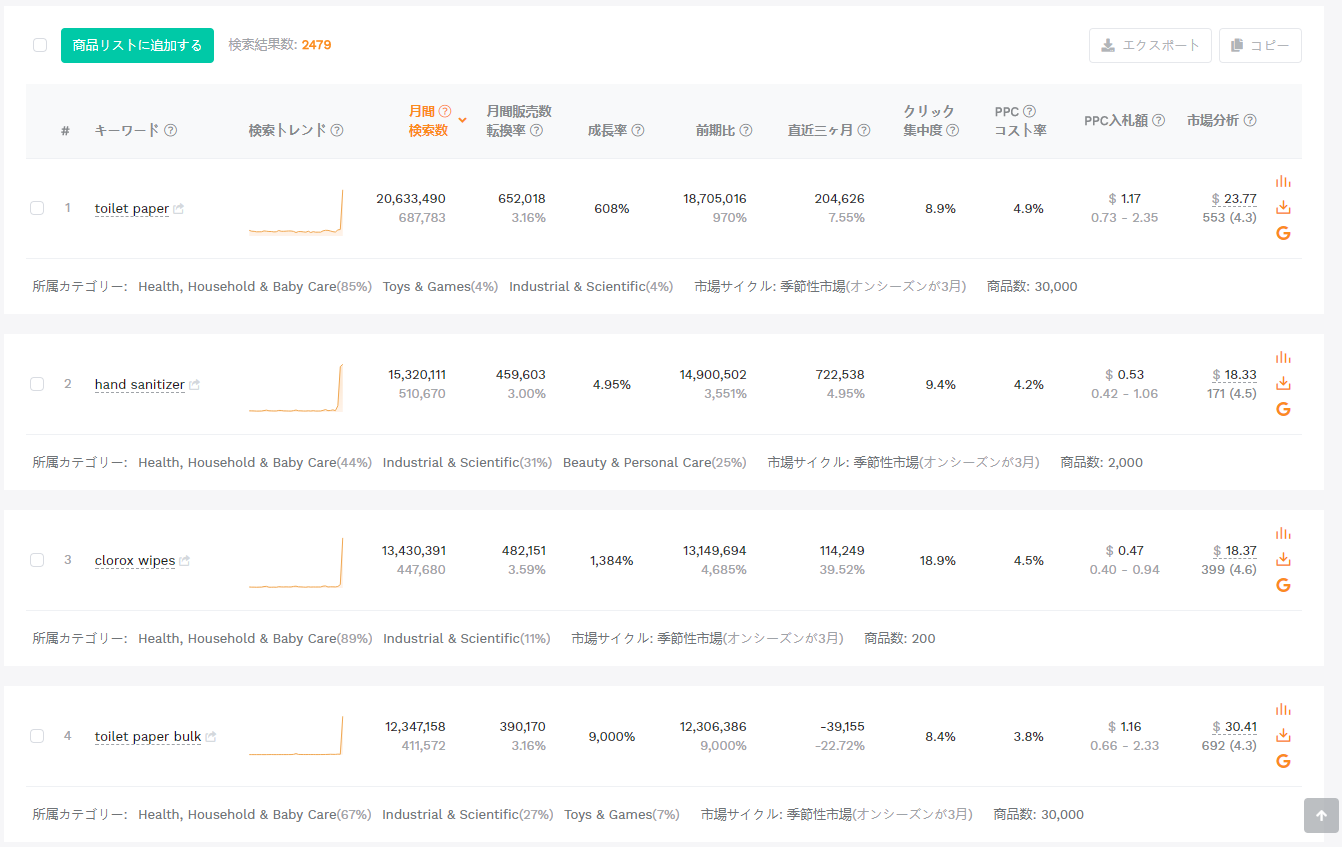Click download icon in toilet paper bulk row

point(1283,735)
